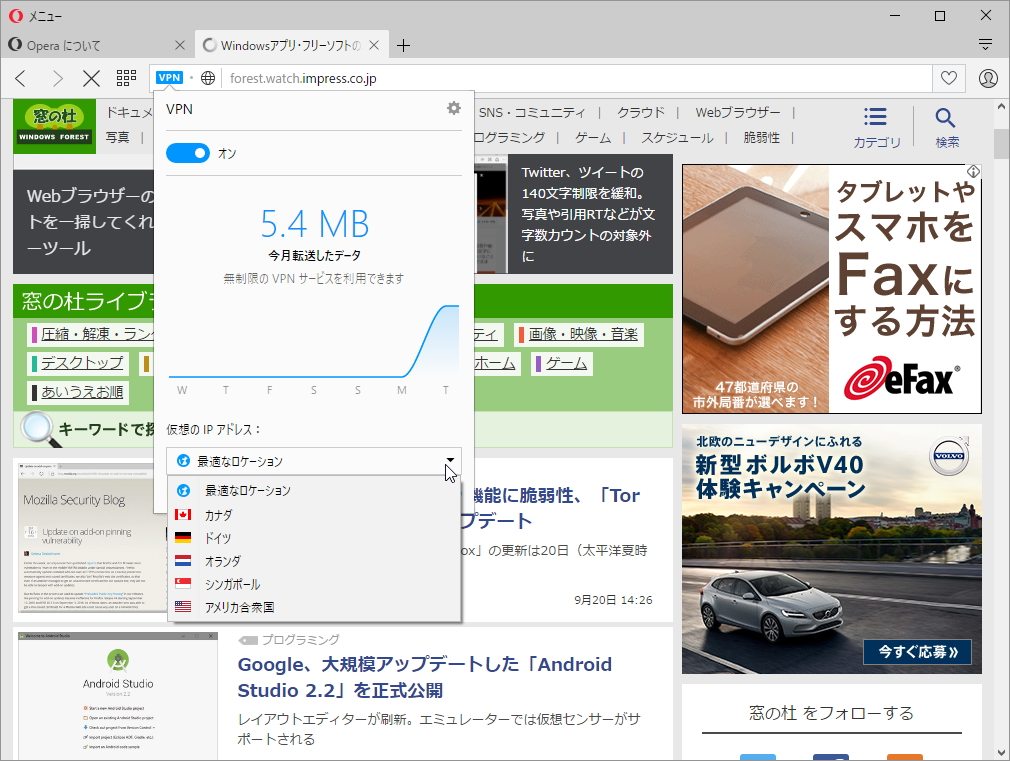This screenshot has height=761, width=1010.
Task: Click the globe site info icon
Action: click(207, 78)
